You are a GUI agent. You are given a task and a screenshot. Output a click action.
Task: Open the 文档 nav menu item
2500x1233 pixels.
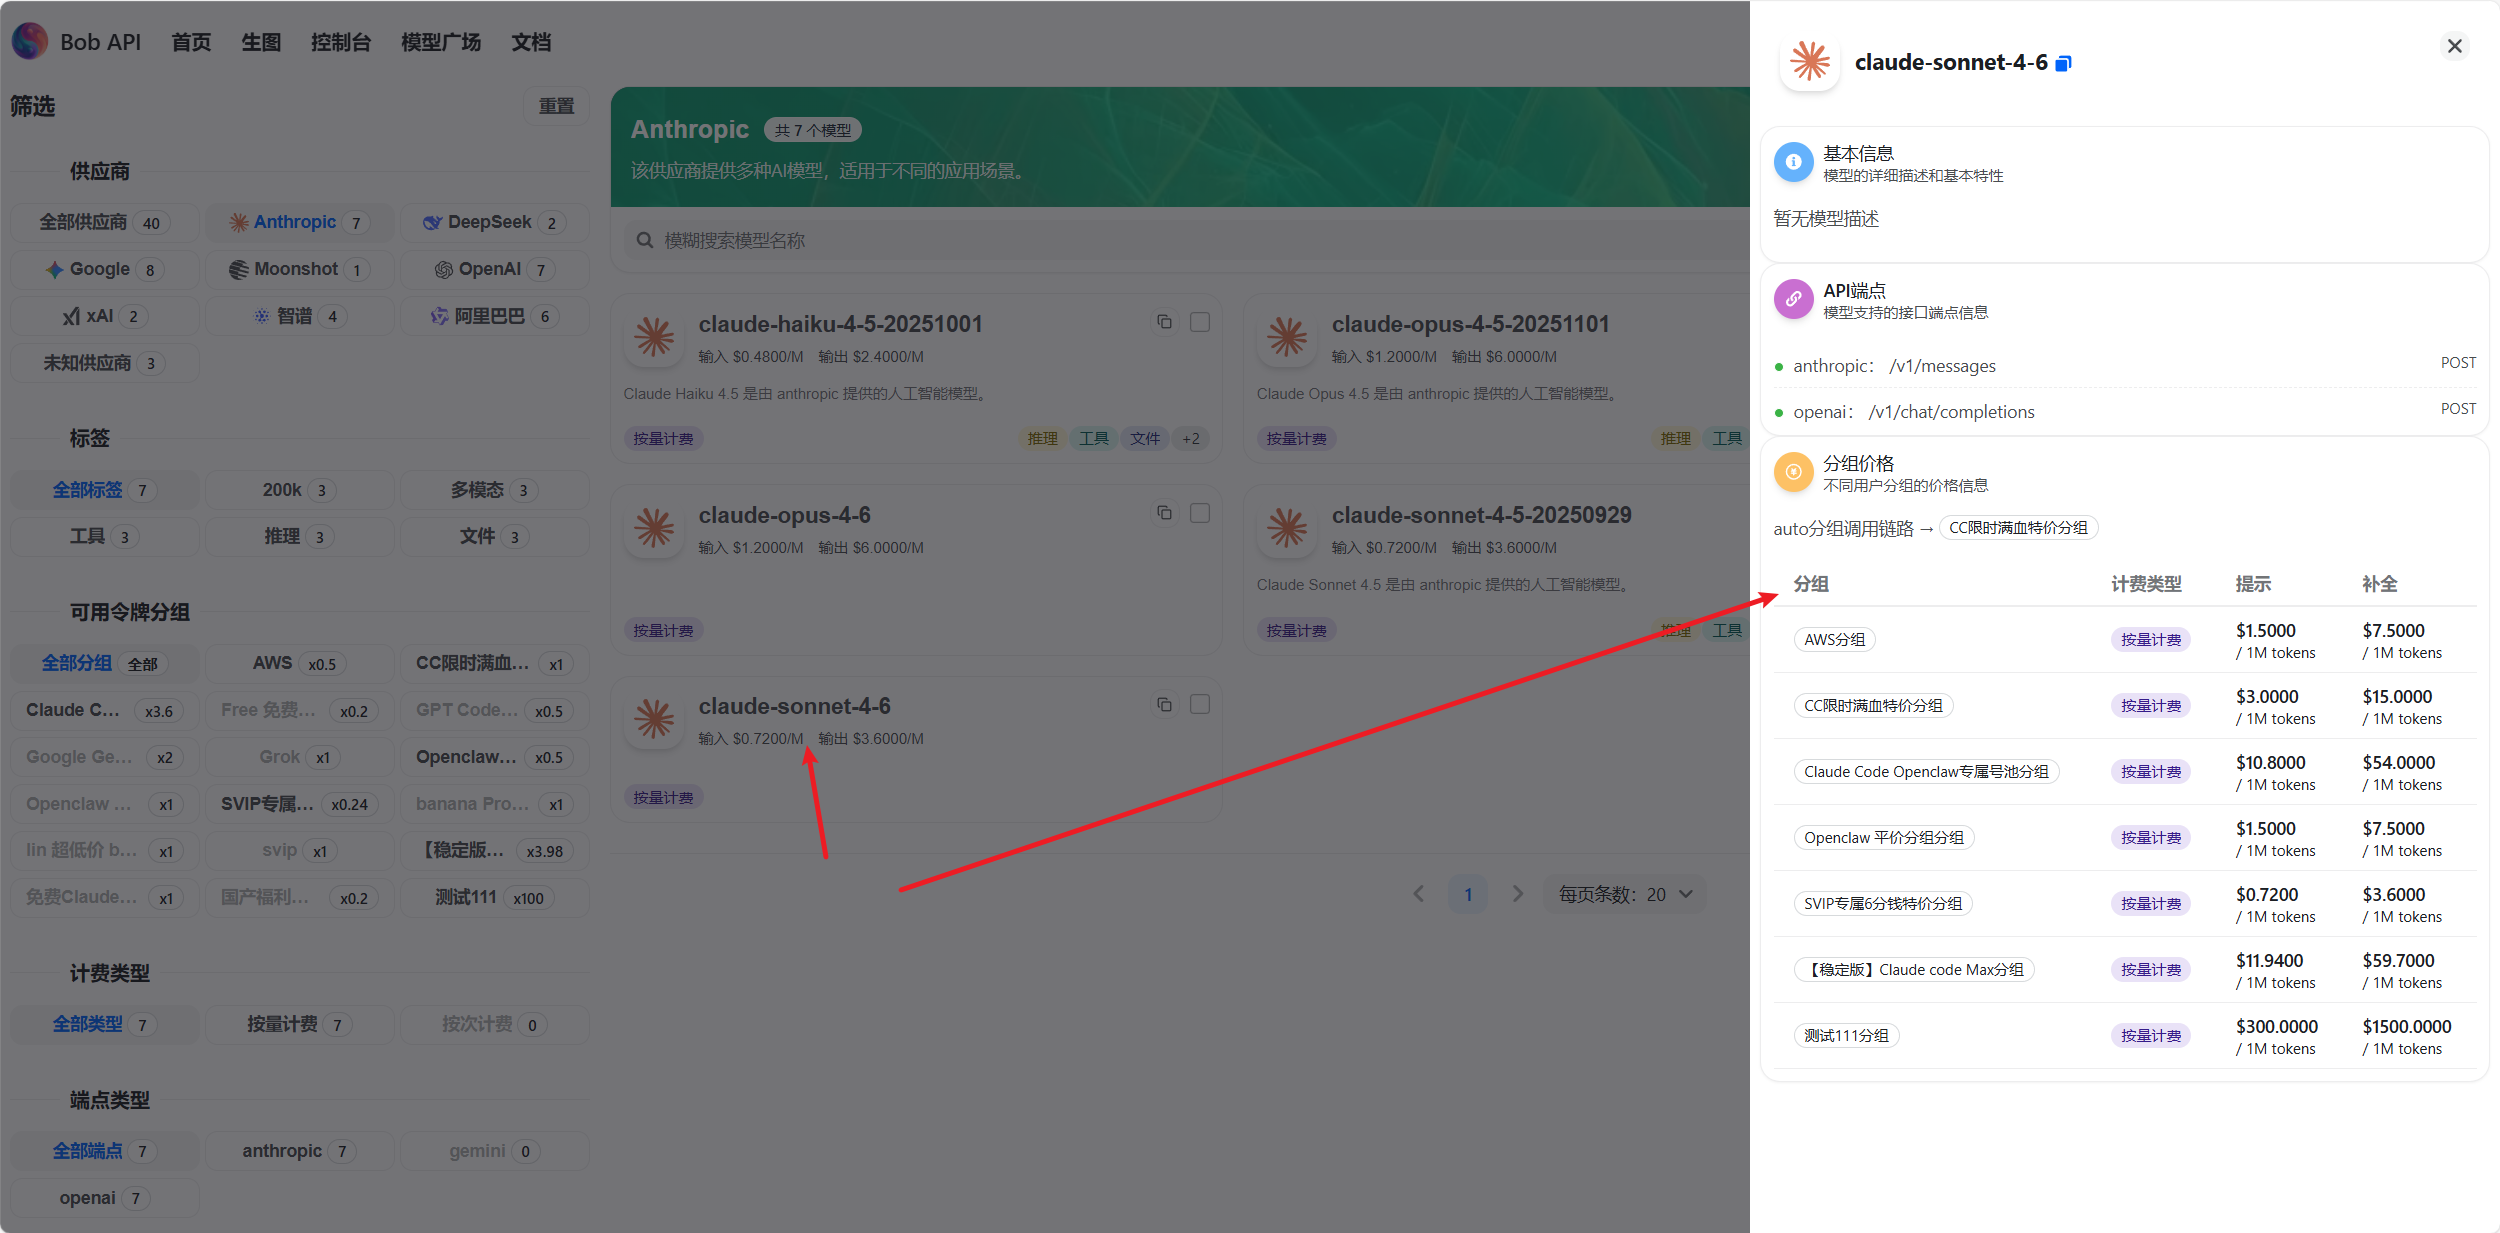[531, 42]
